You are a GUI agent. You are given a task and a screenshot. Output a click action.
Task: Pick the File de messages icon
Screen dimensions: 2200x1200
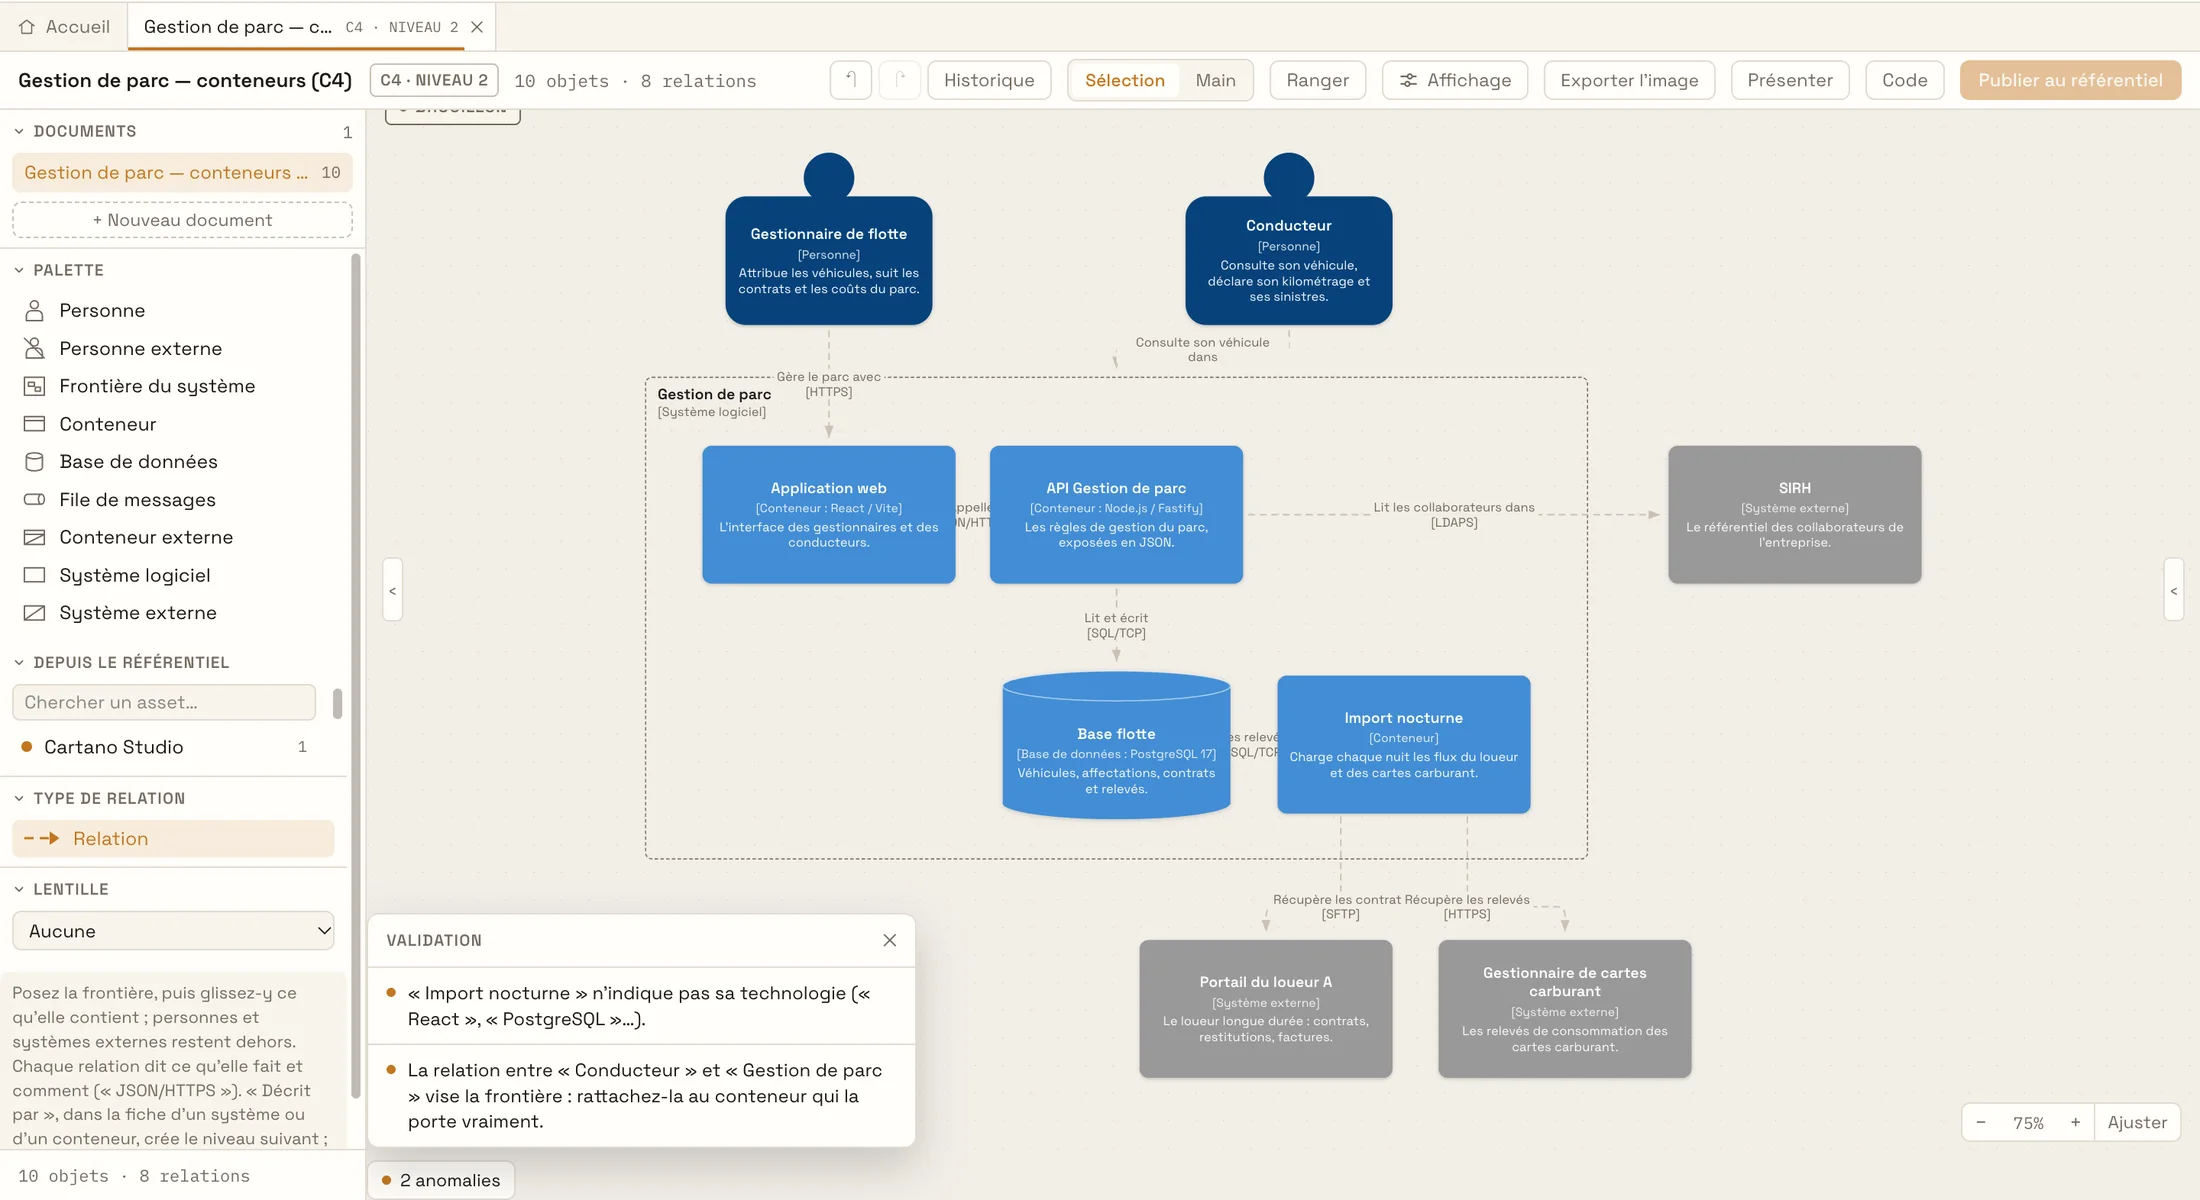(x=34, y=500)
